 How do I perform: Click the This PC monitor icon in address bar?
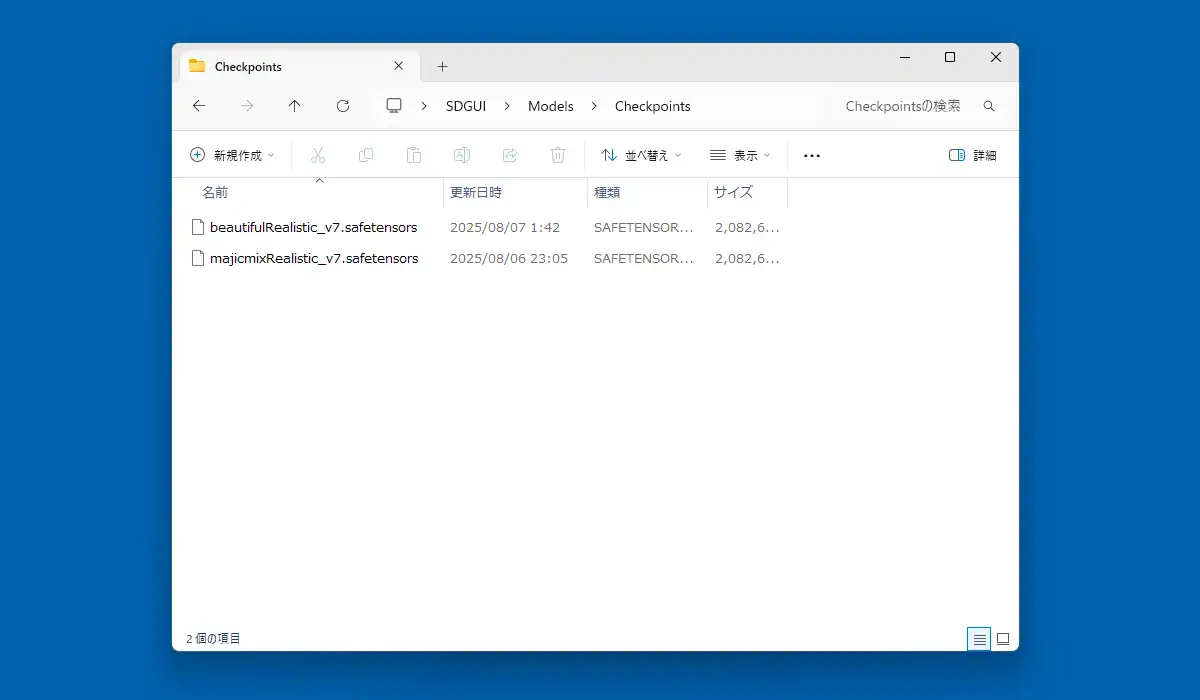[394, 106]
